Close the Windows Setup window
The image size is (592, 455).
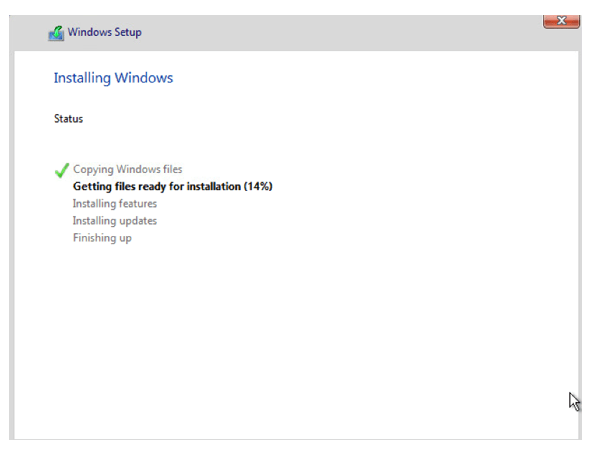coord(561,21)
